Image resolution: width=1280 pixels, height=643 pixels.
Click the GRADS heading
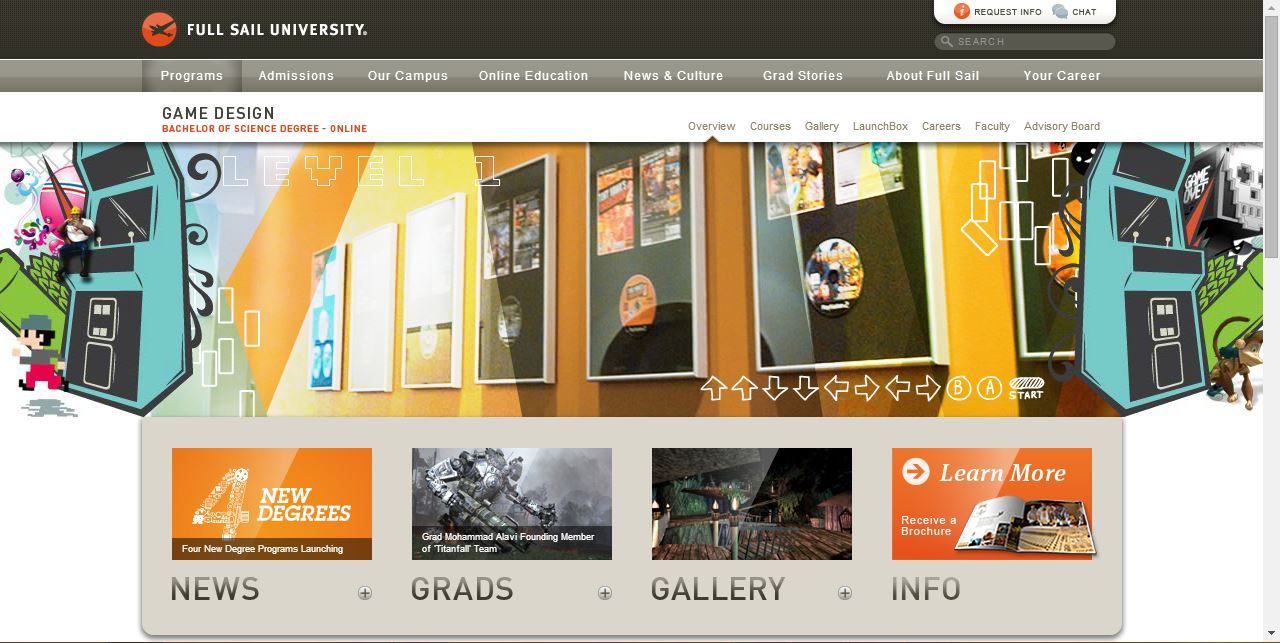coord(462,590)
